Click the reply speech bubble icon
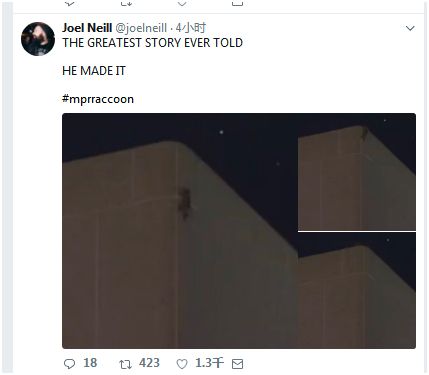 click(x=69, y=364)
